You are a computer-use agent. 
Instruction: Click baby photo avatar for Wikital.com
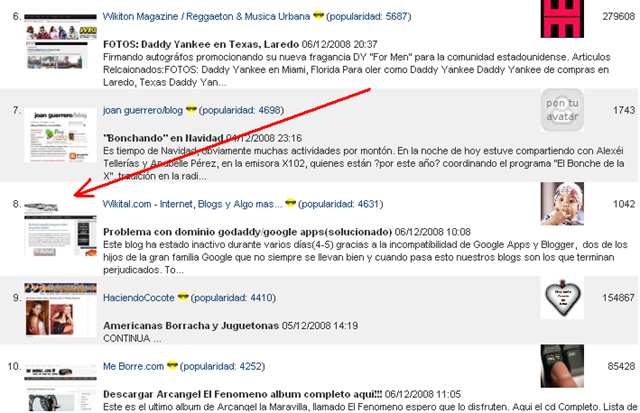[x=562, y=204]
